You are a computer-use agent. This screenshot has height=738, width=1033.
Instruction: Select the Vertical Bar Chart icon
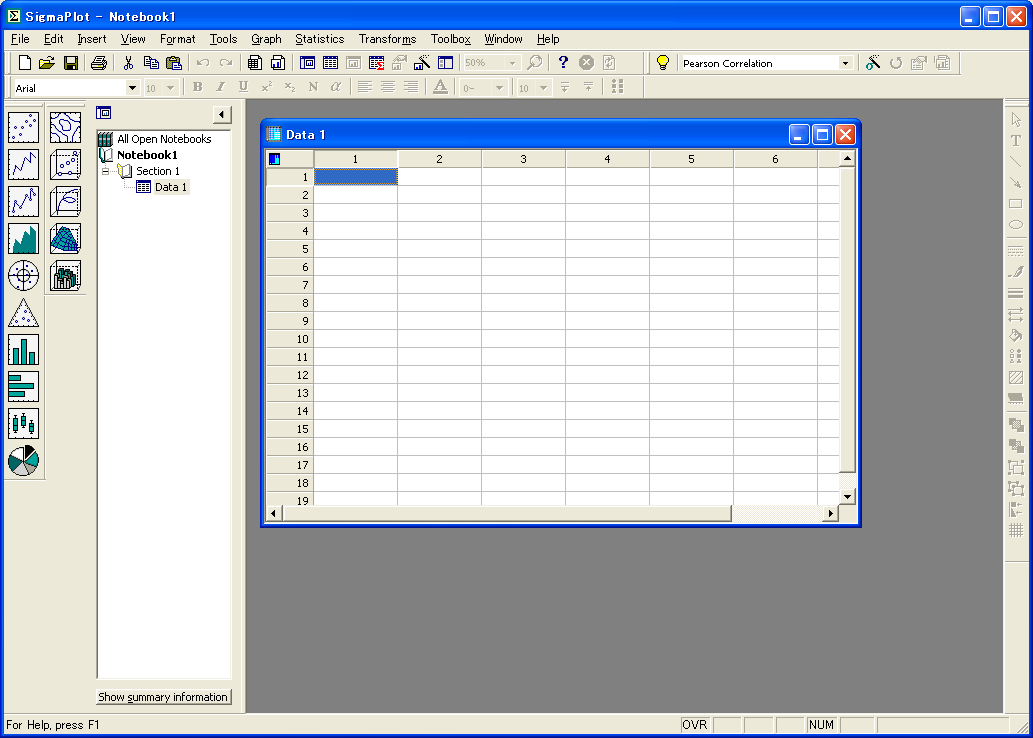click(x=24, y=349)
